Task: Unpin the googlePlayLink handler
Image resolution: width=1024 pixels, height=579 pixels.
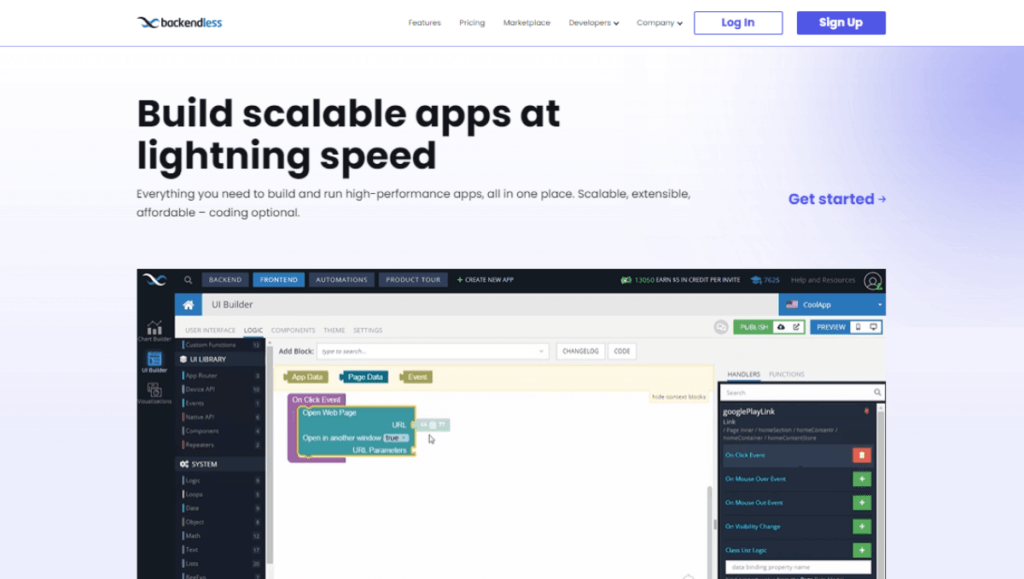Action: point(867,410)
